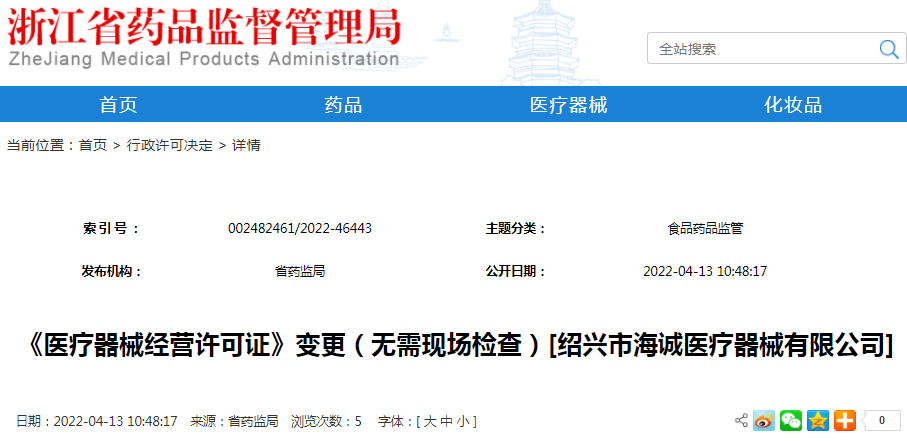The width and height of the screenshot is (907, 441).
Task: Open the 化妆品 navigation tab
Action: (x=793, y=105)
